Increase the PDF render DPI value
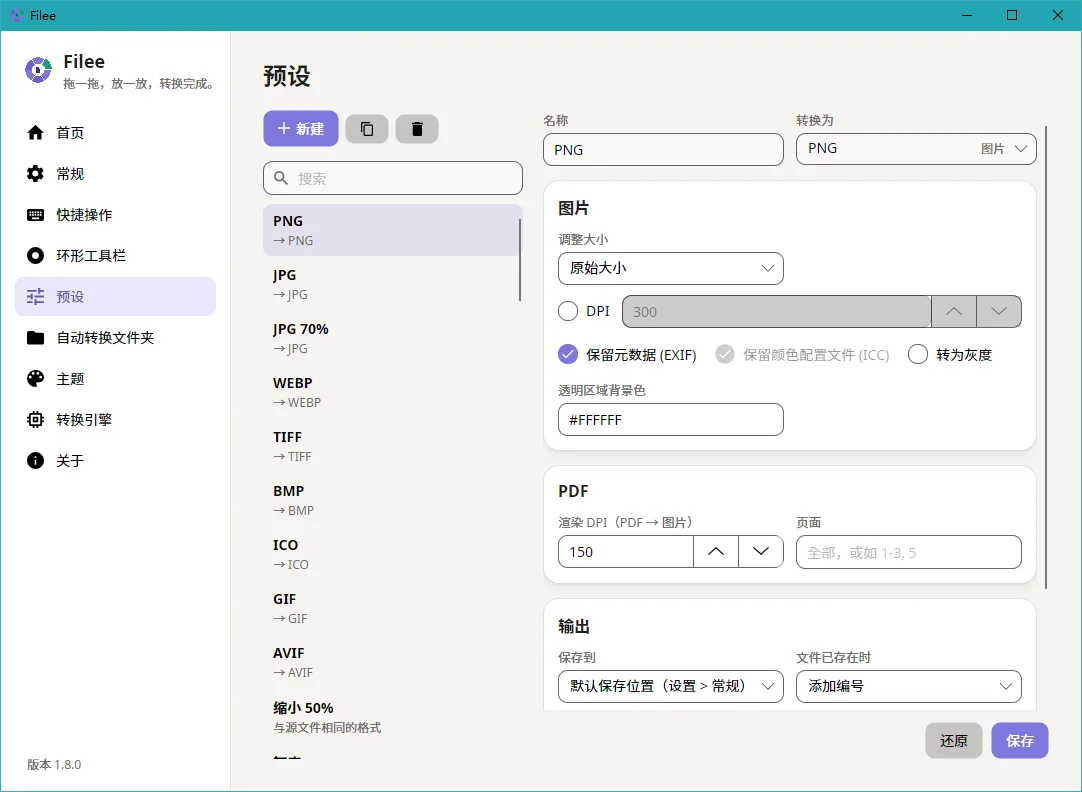The image size is (1082, 792). click(x=716, y=551)
